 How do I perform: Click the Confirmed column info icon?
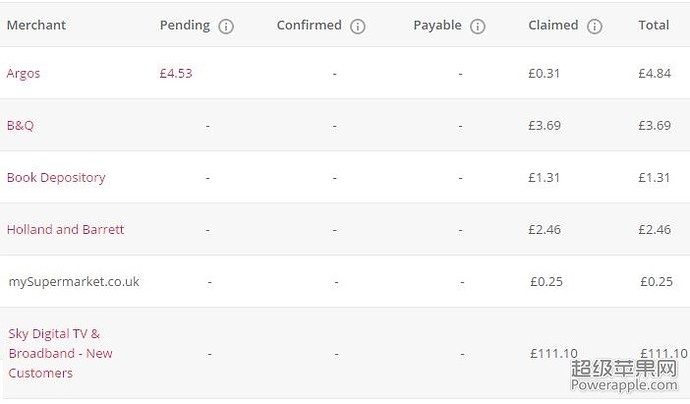pyautogui.click(x=357, y=26)
